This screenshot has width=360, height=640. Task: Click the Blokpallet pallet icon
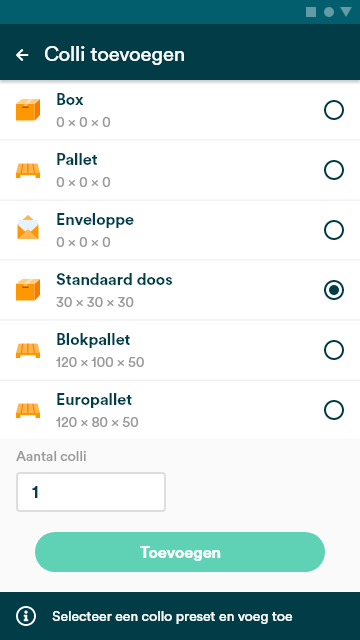[x=28, y=350]
